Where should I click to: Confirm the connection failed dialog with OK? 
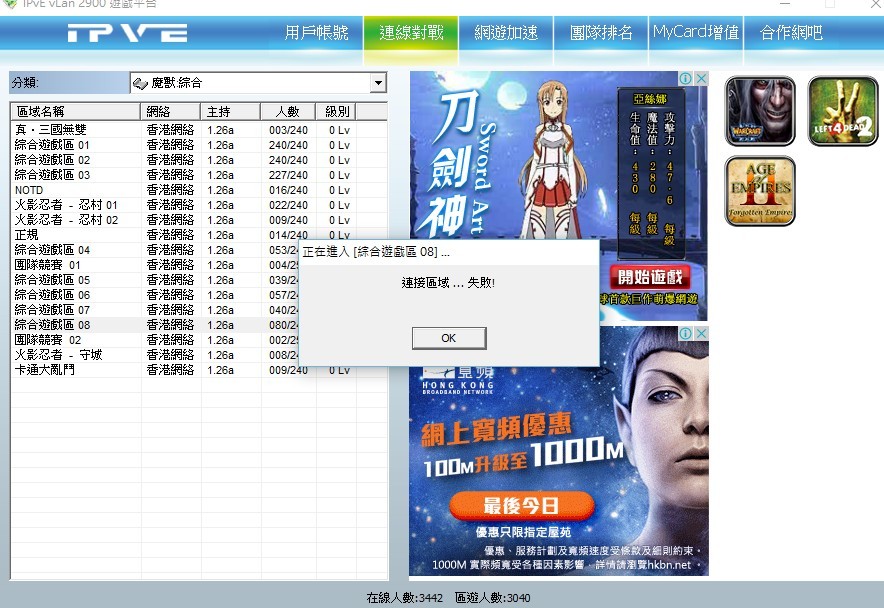(x=449, y=338)
